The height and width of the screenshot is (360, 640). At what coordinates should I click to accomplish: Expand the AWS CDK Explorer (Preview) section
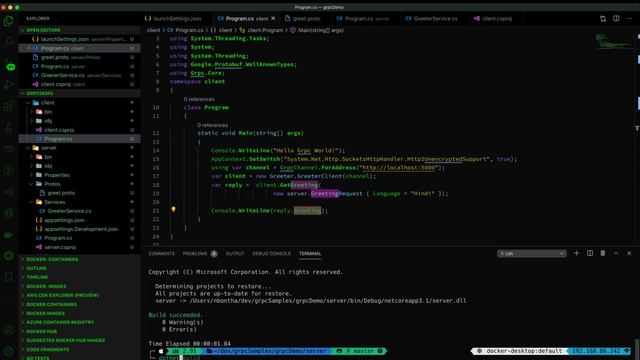[80, 295]
